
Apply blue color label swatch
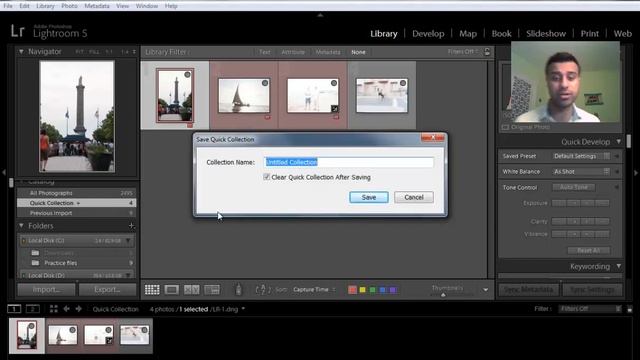(382, 290)
